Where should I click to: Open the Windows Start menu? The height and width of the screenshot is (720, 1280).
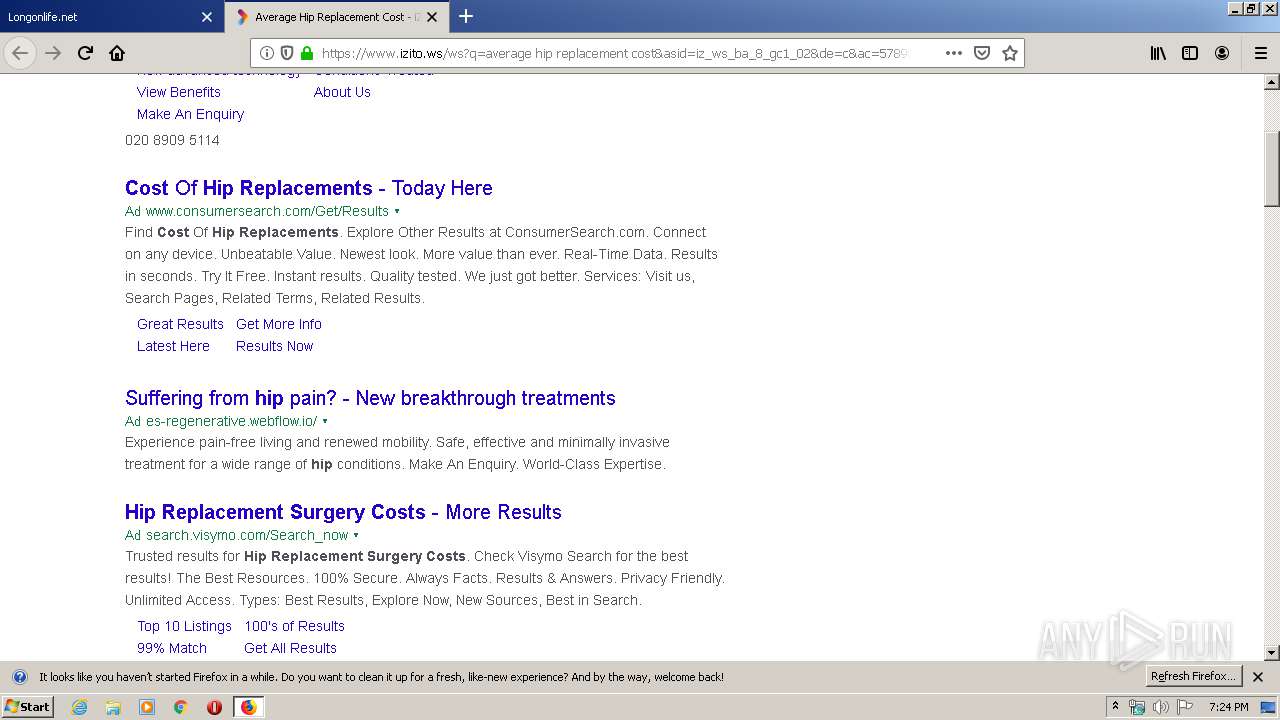[27, 707]
